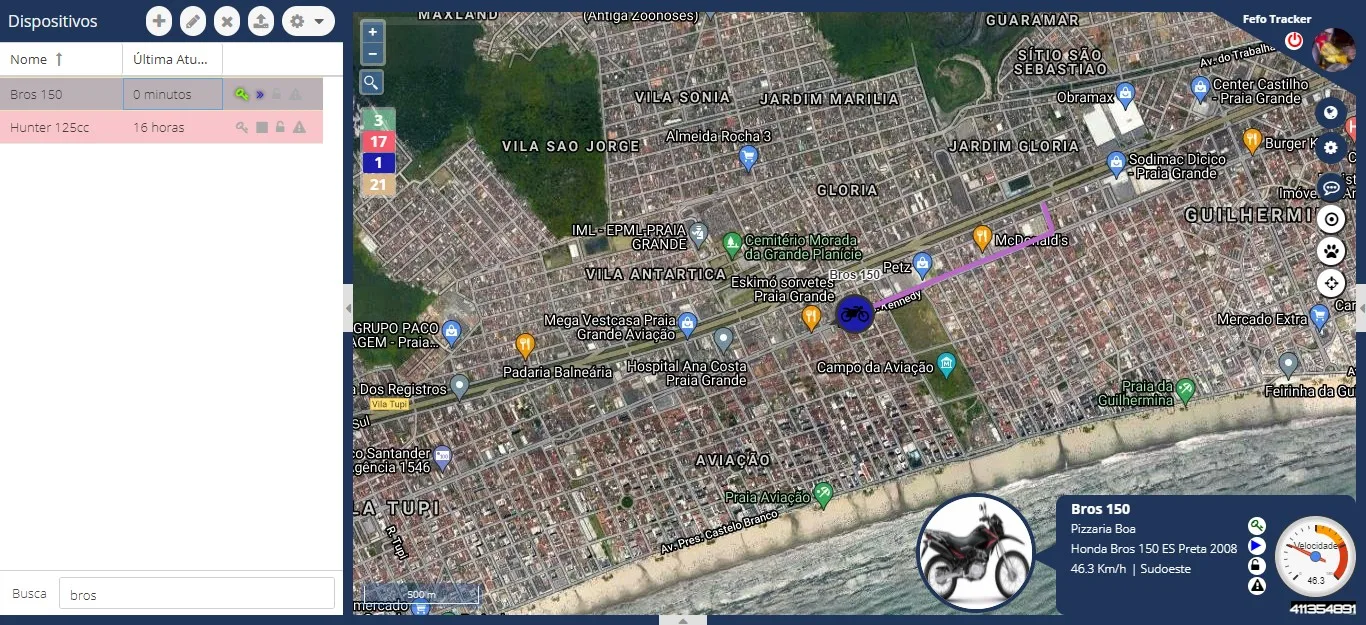Click the '46.3 Km/h | Sudoeste' text
Screen dimensions: 1366x625
point(1131,569)
